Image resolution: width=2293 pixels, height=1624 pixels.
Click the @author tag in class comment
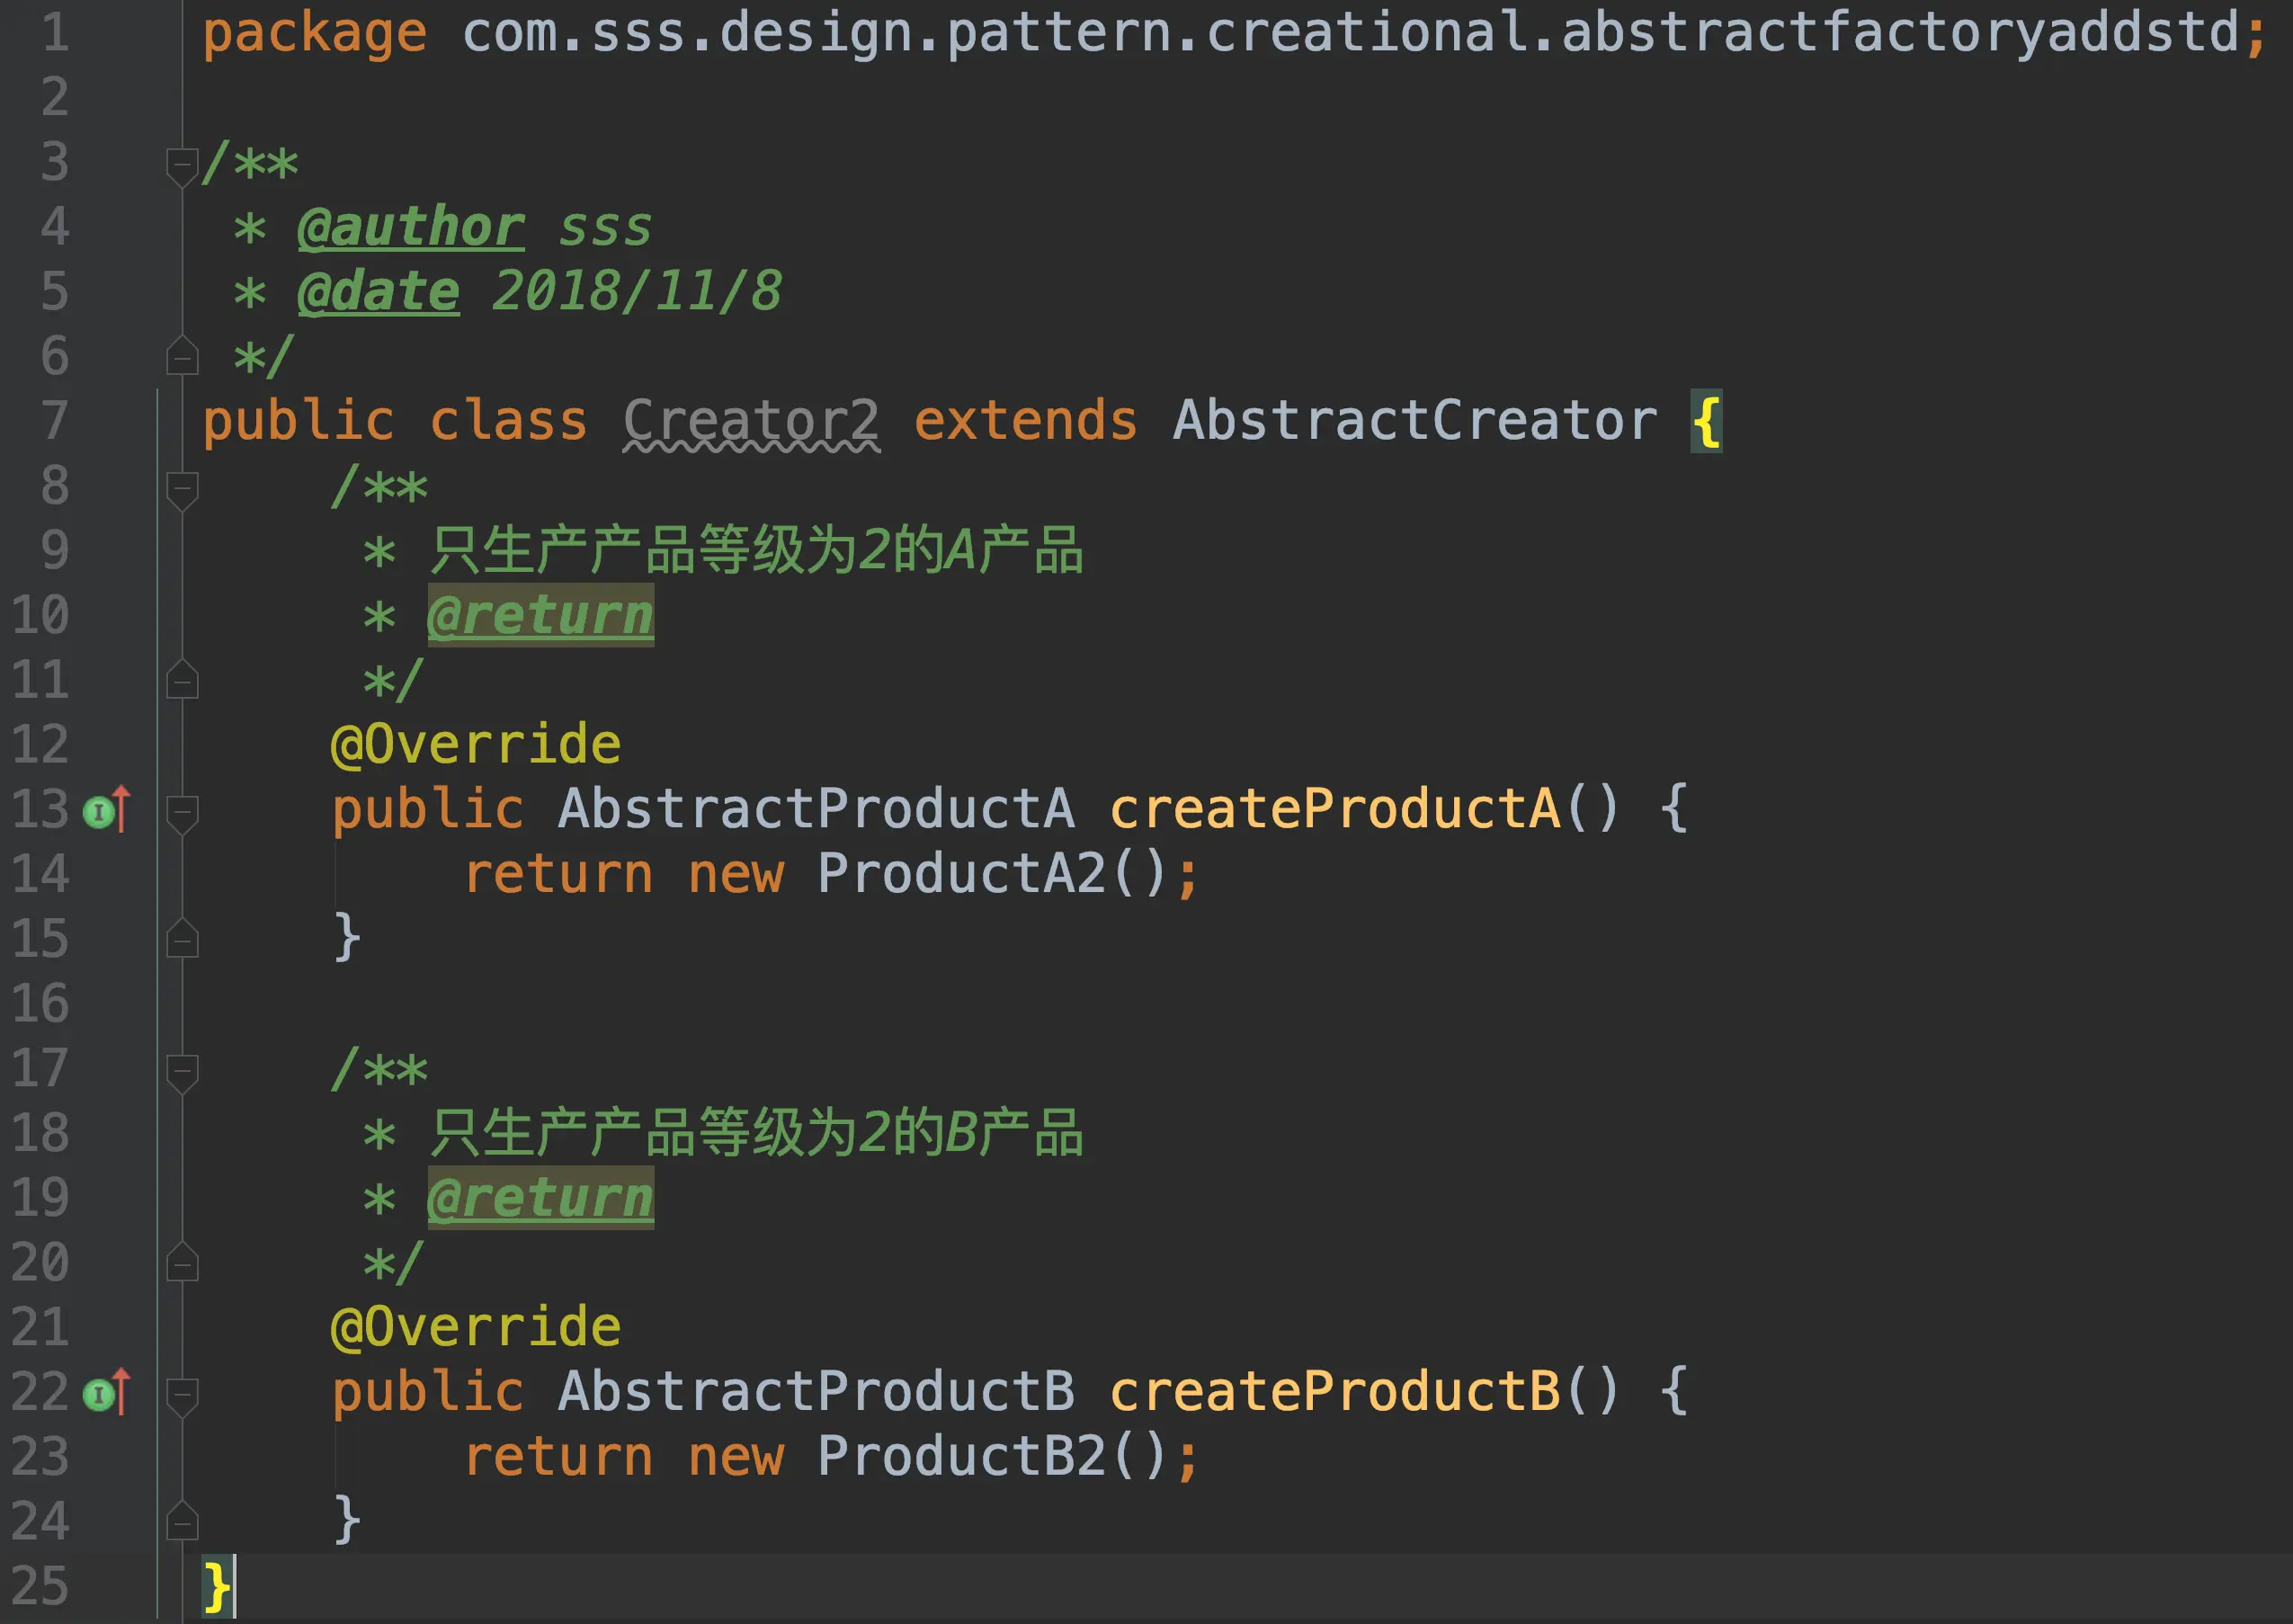click(x=410, y=227)
